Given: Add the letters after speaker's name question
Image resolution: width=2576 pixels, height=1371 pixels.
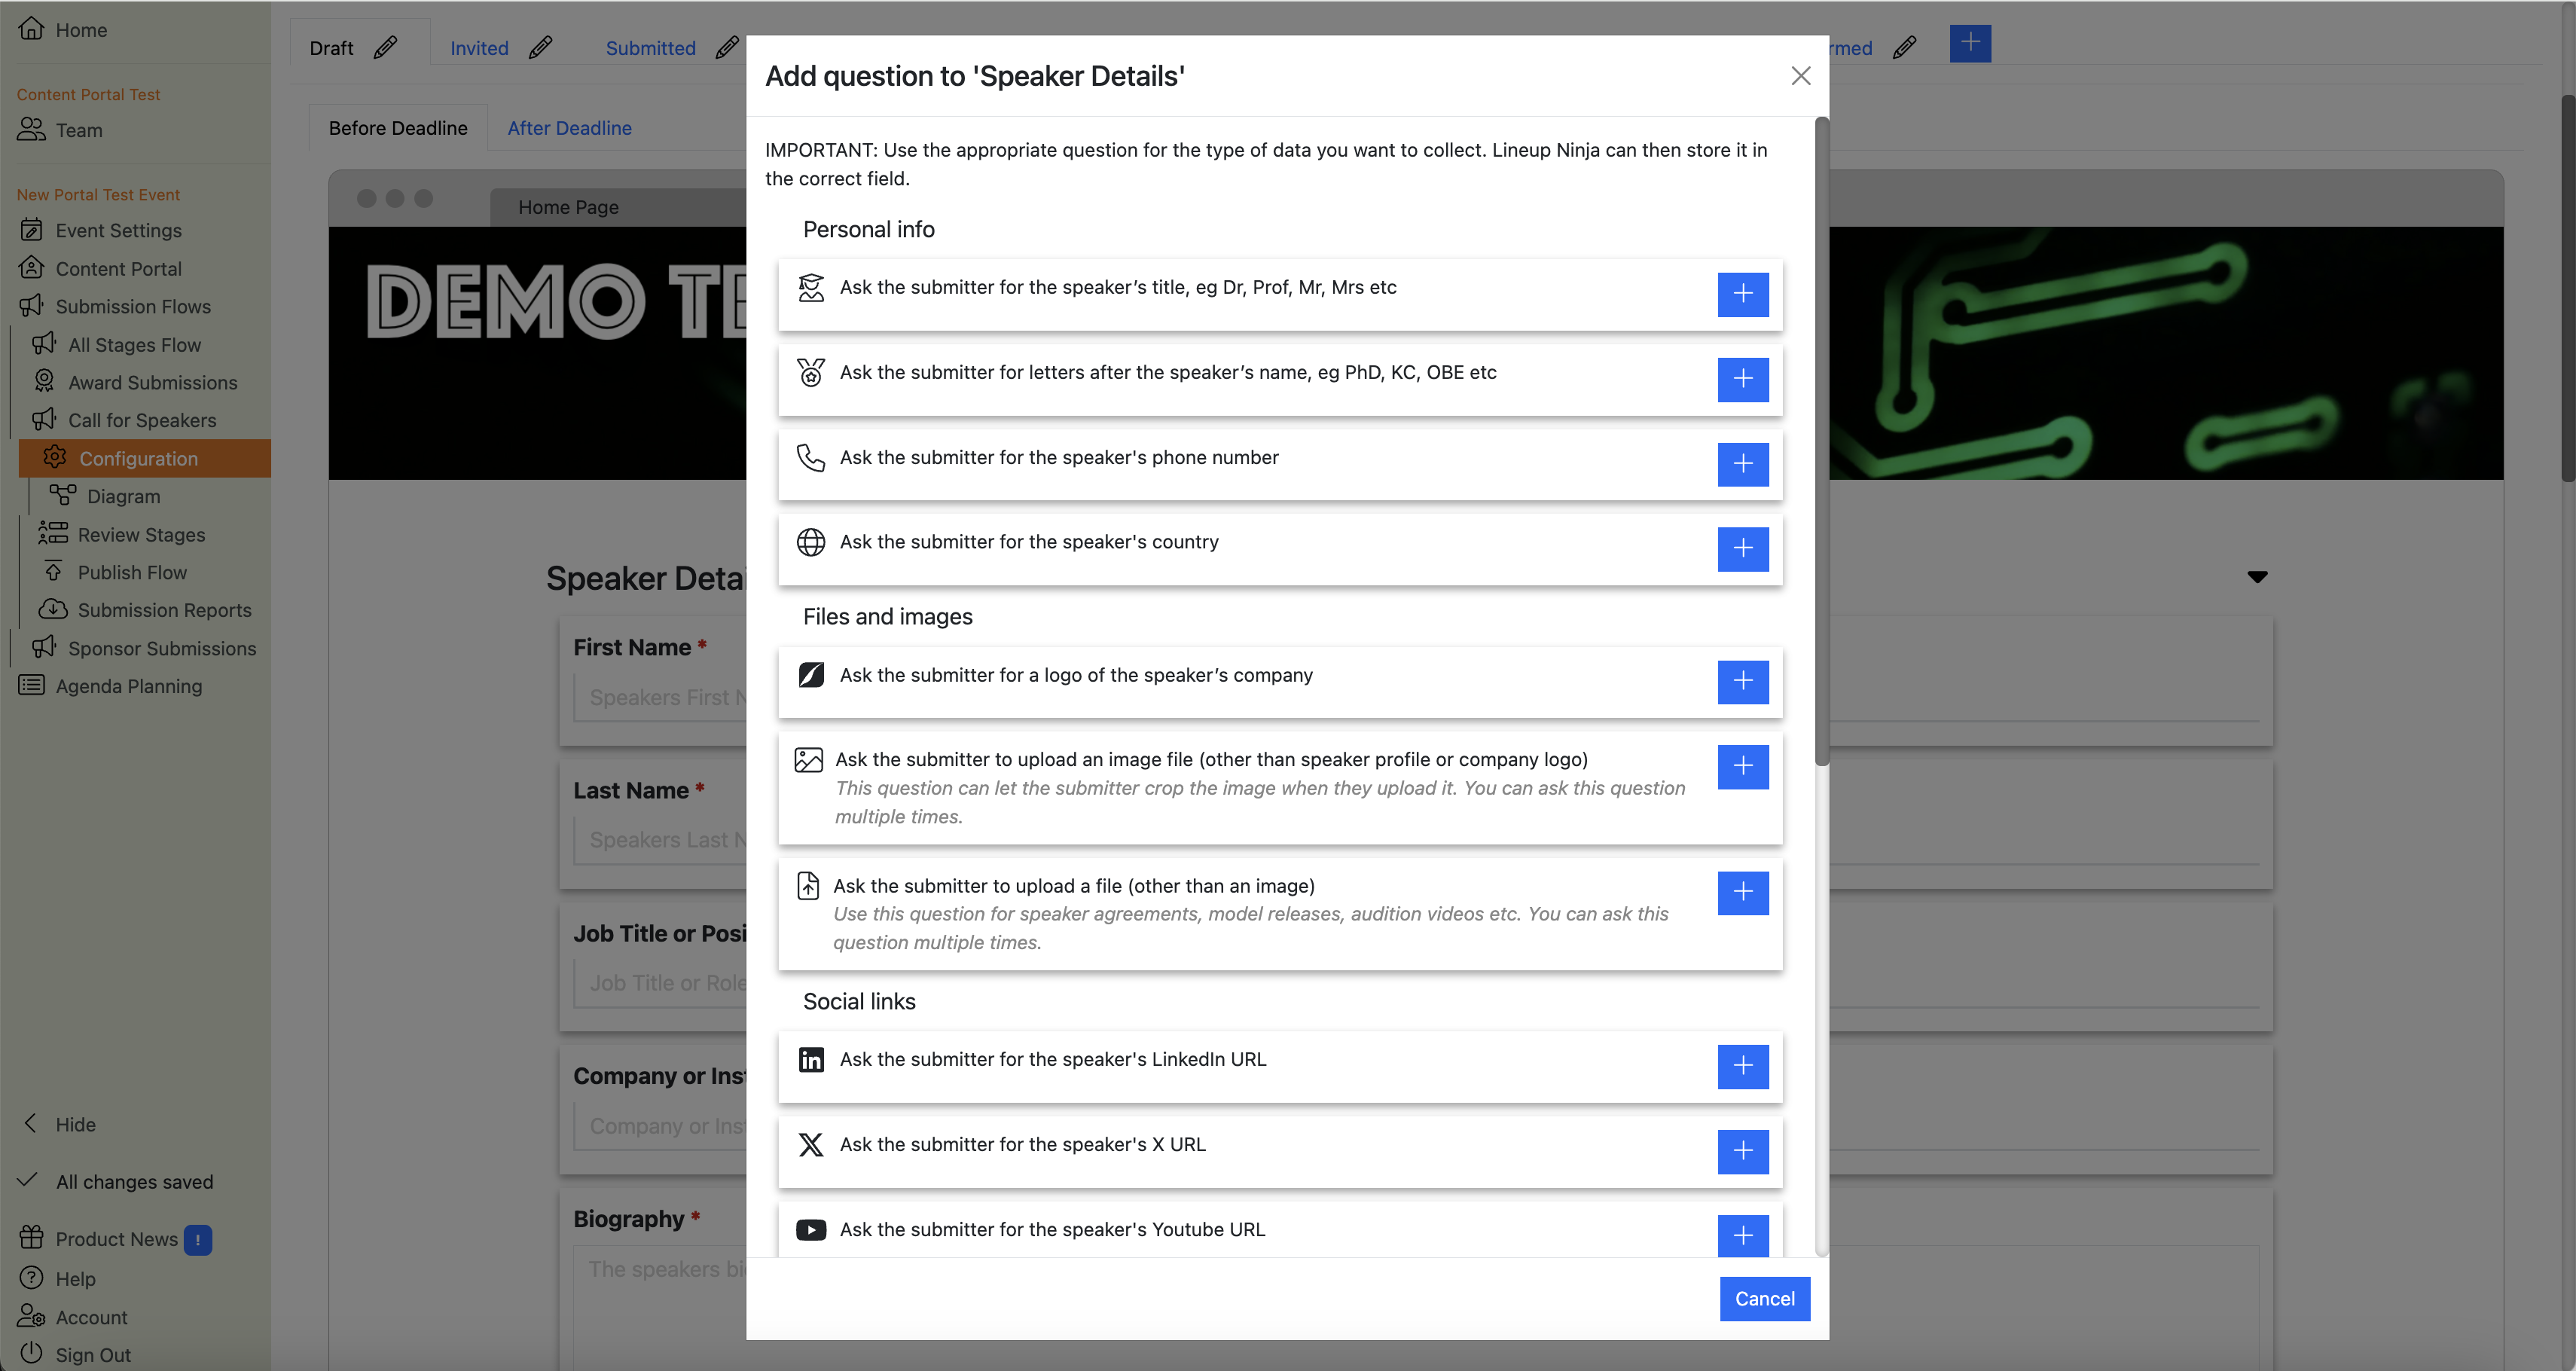Looking at the screenshot, I should (1742, 379).
